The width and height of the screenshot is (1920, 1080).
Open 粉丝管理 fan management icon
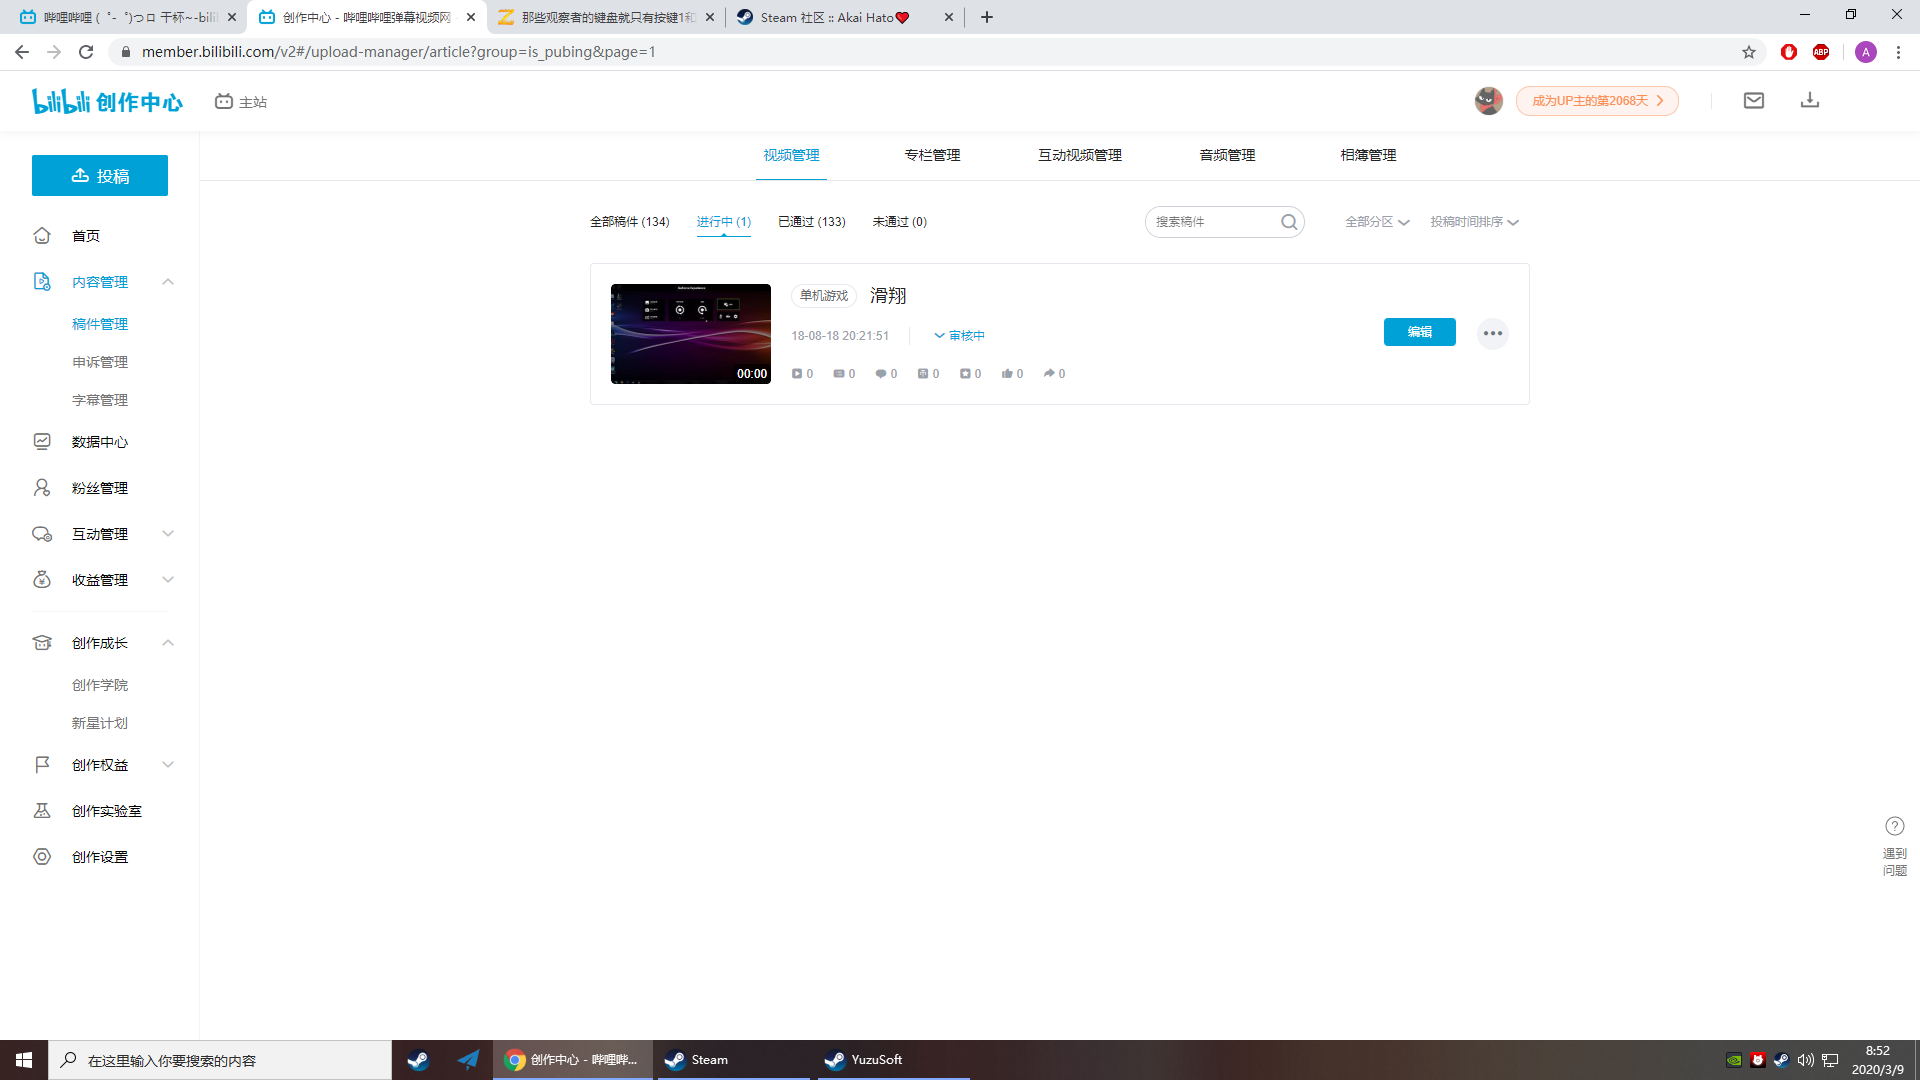point(42,487)
